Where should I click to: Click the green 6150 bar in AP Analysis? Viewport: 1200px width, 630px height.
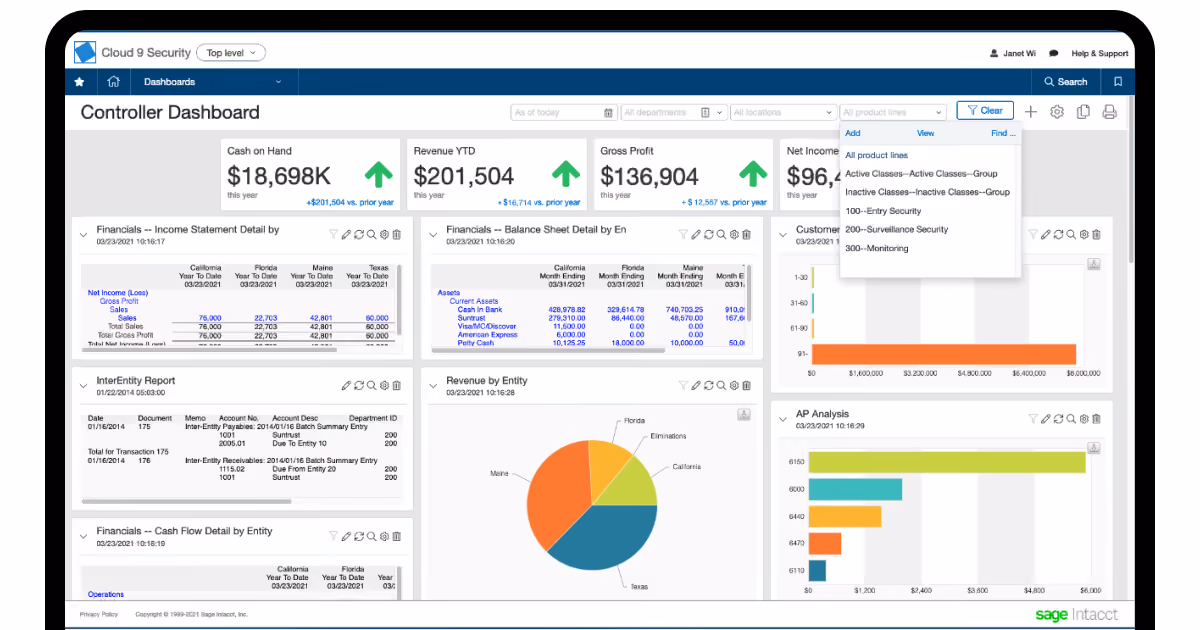(946, 462)
